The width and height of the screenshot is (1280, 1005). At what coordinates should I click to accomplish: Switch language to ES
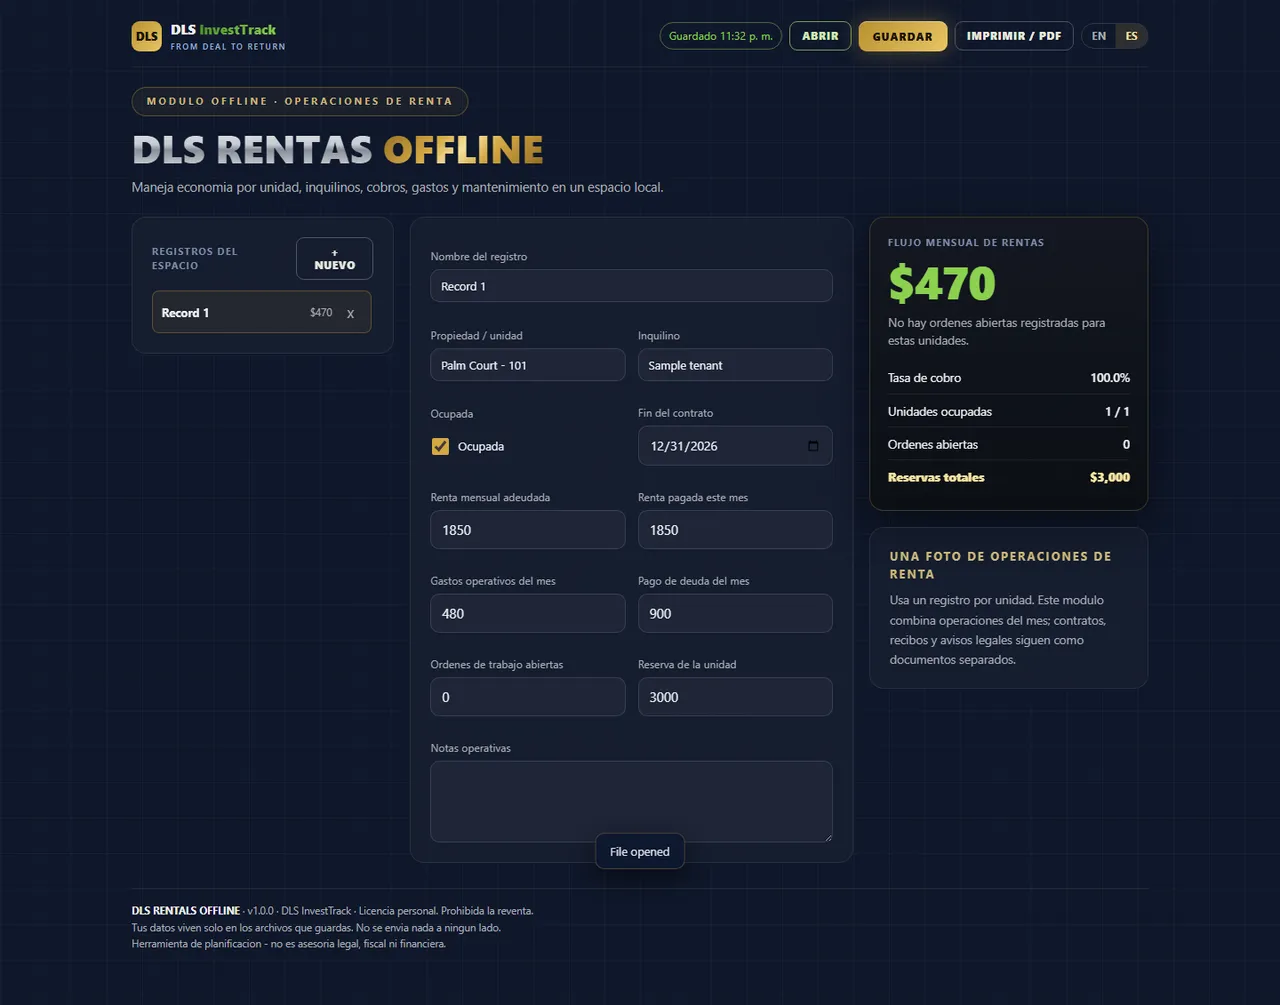(1131, 36)
